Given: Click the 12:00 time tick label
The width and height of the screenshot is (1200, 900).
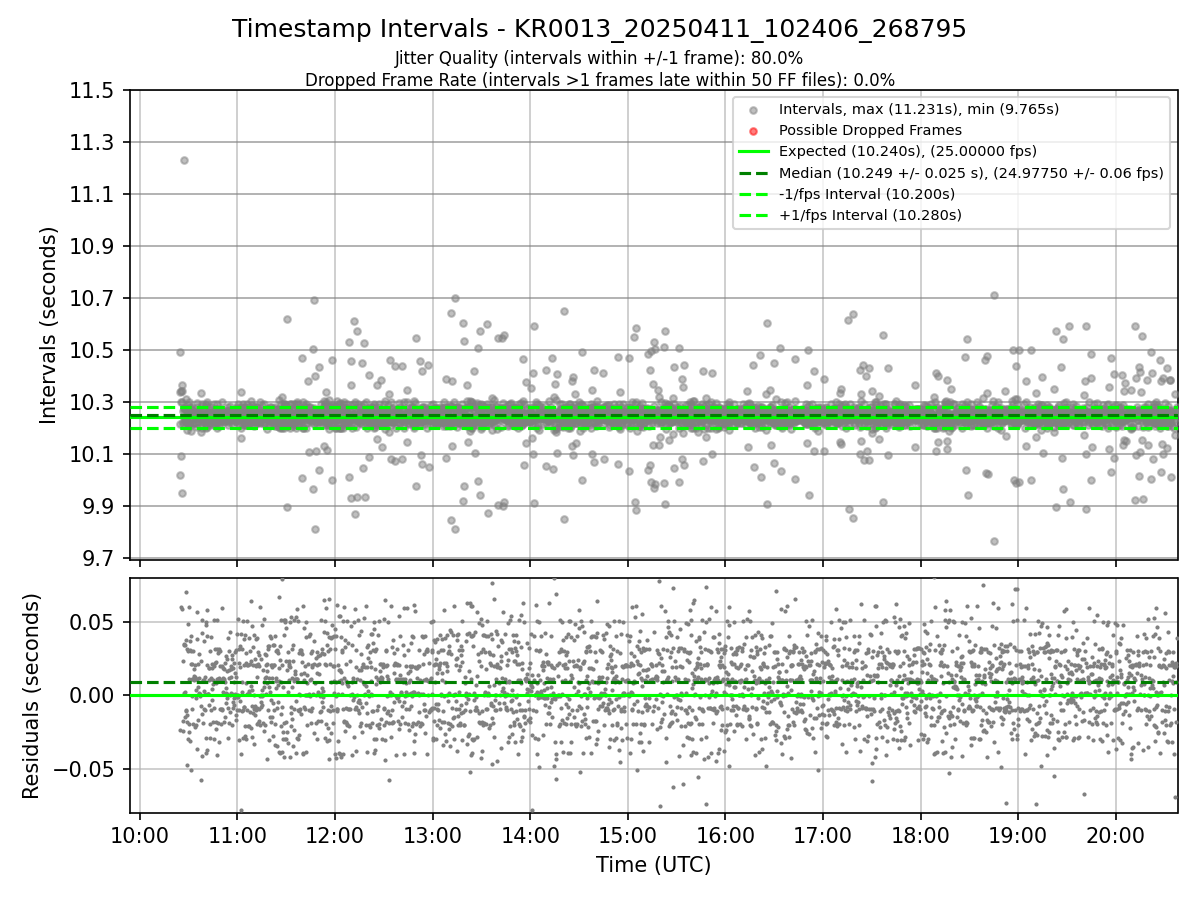Looking at the screenshot, I should click(x=334, y=834).
